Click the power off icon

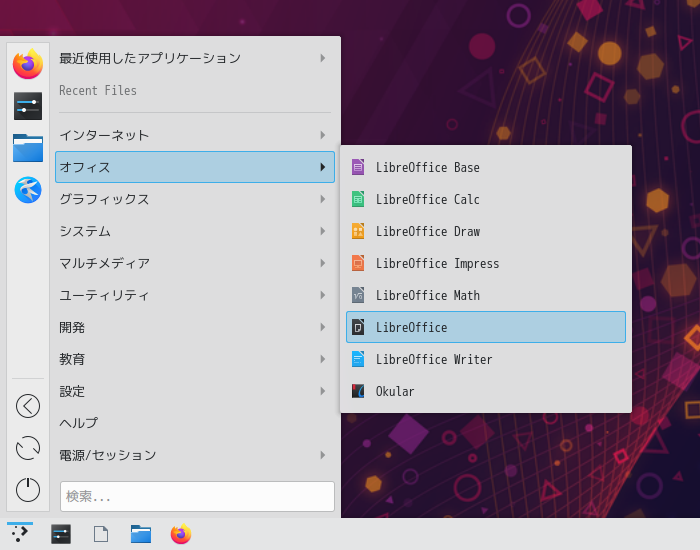tap(28, 489)
